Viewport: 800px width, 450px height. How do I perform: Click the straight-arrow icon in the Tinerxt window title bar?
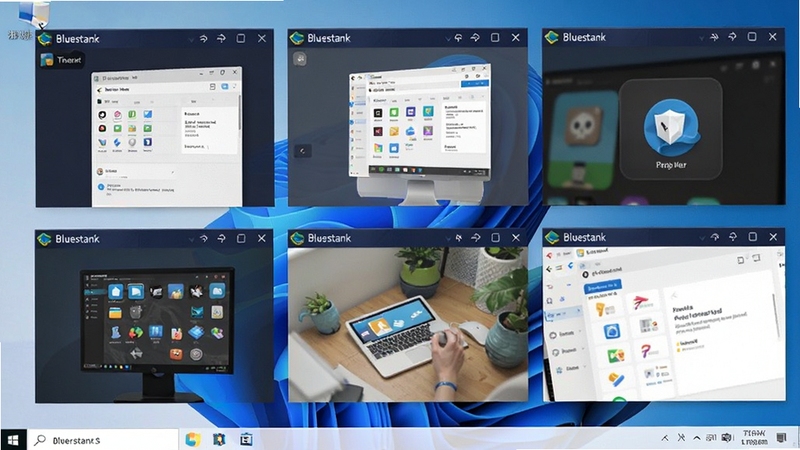tap(221, 39)
